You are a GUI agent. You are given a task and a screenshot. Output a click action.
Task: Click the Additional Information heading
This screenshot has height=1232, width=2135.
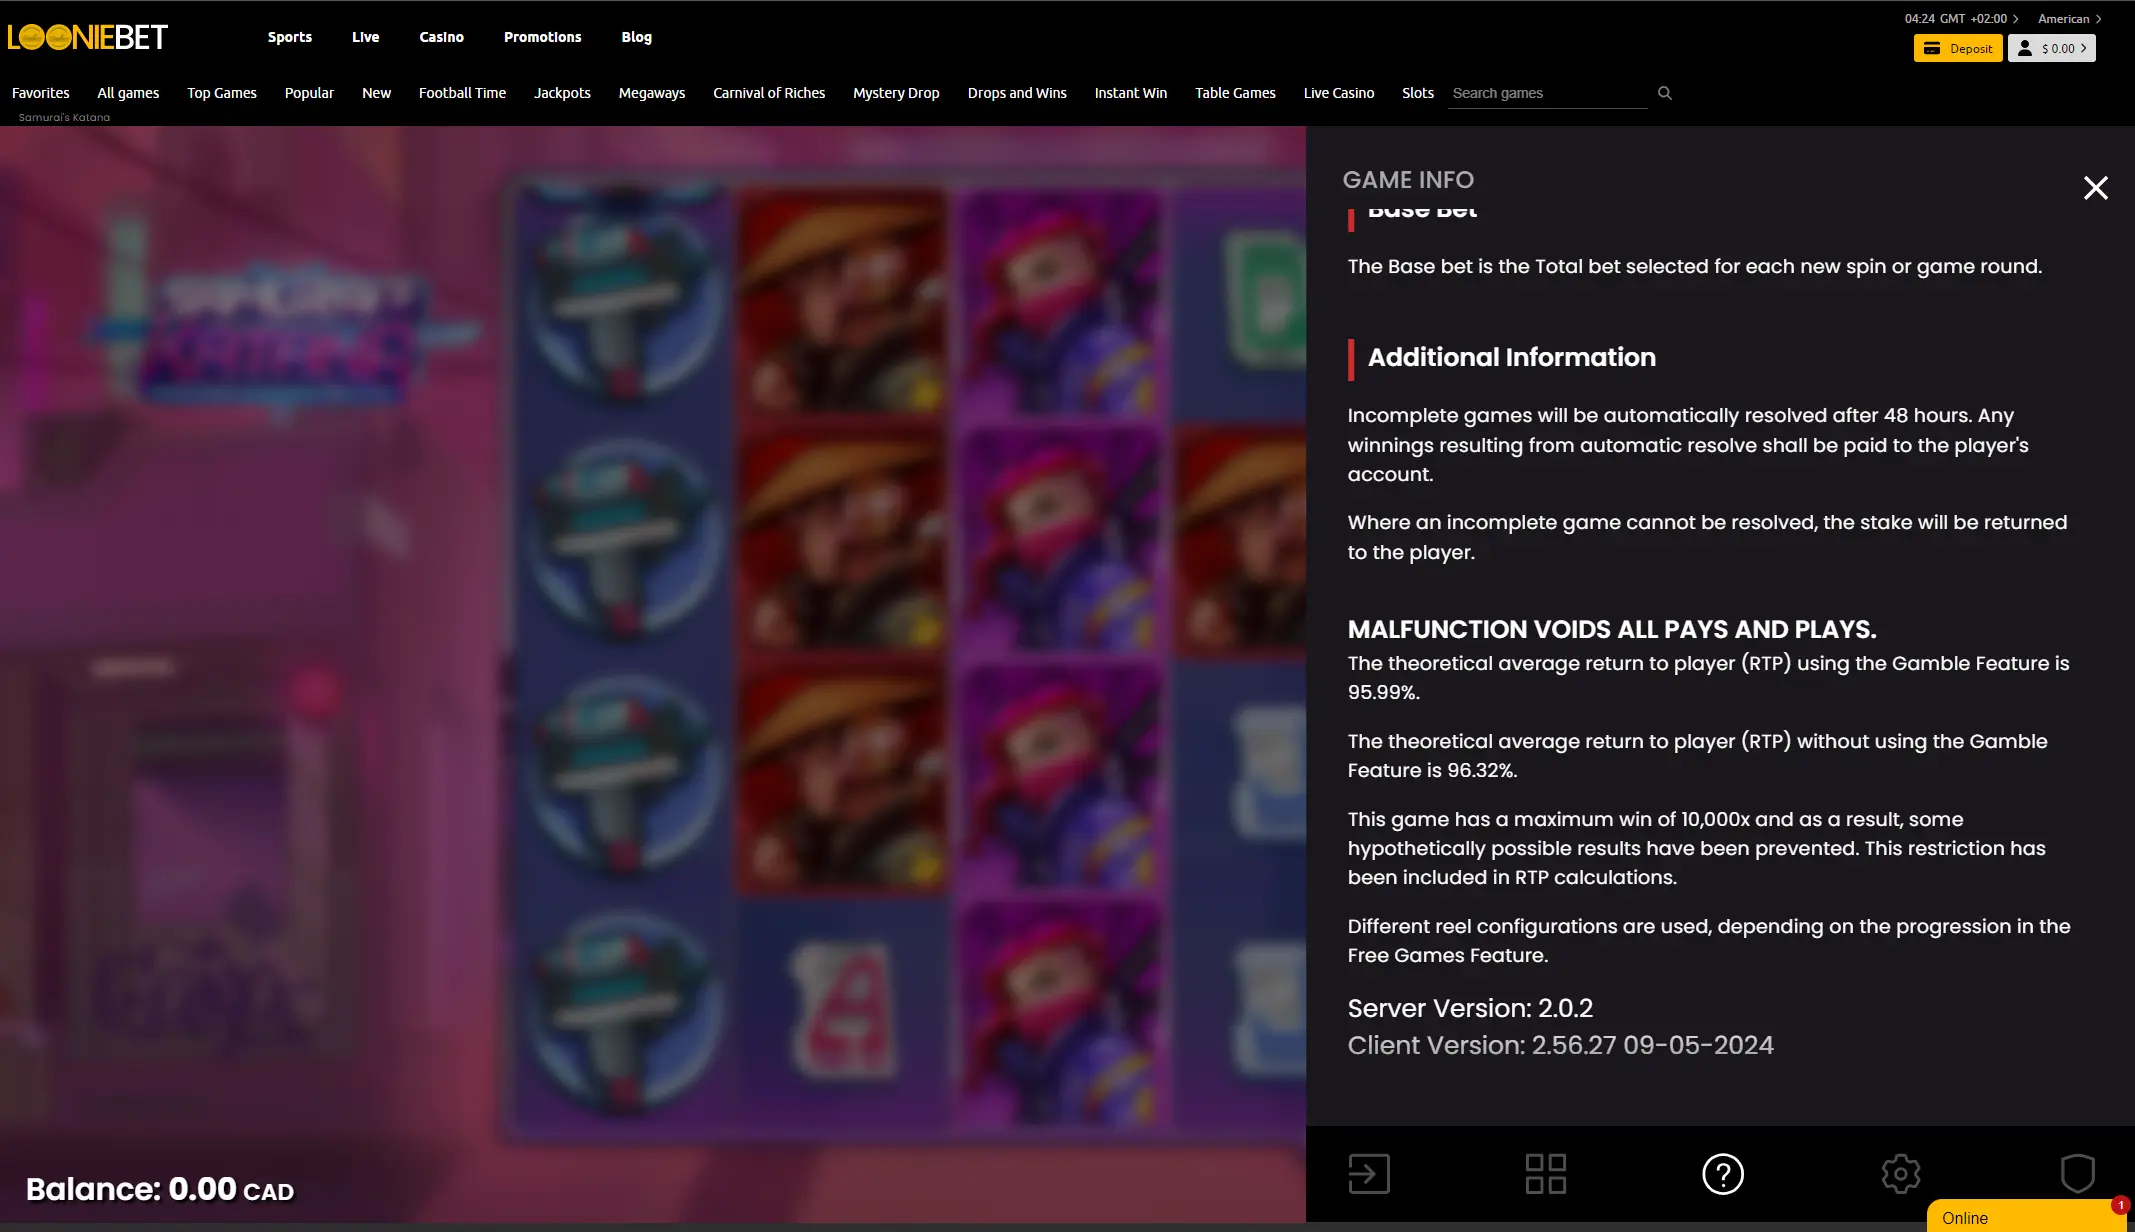tap(1511, 358)
